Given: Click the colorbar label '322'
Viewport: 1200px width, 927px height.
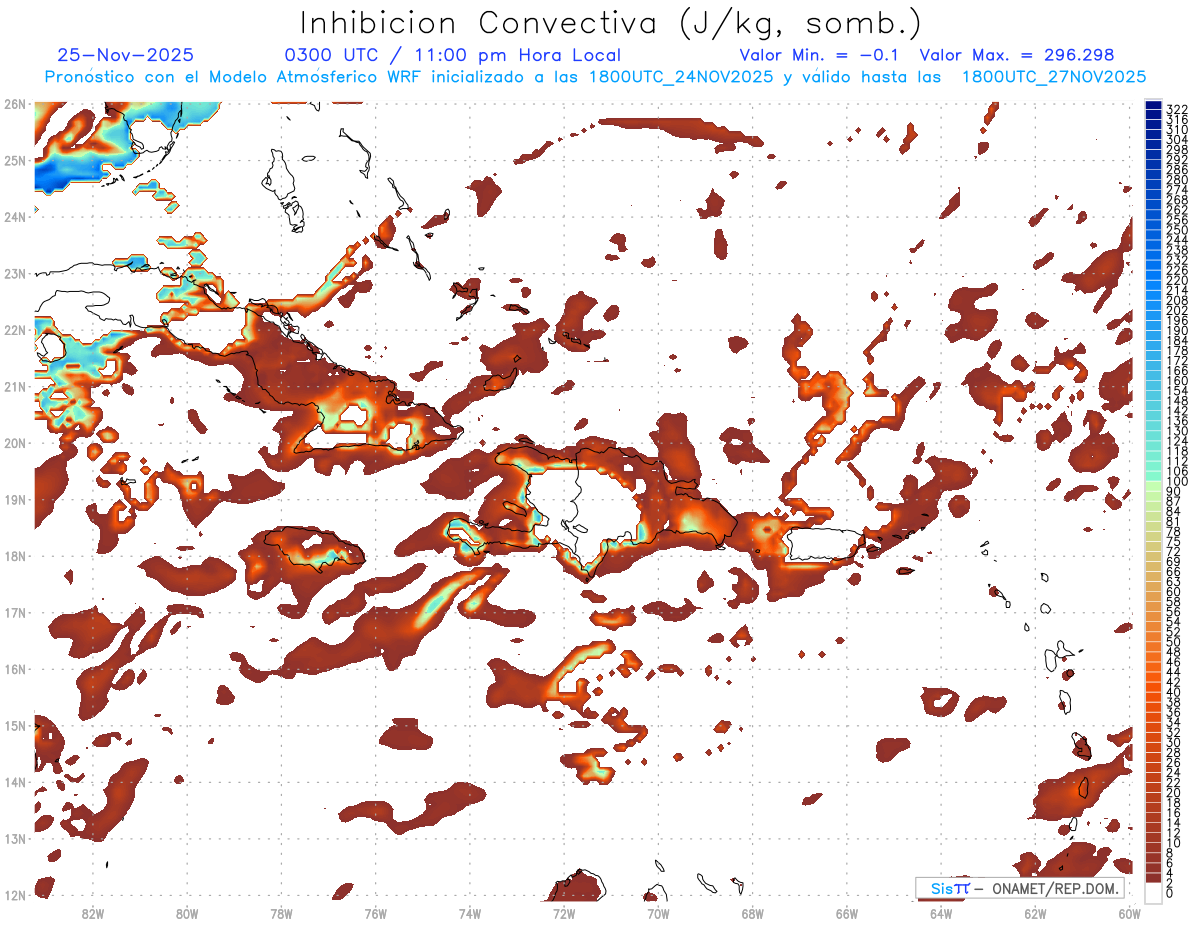Looking at the screenshot, I should click(1177, 108).
